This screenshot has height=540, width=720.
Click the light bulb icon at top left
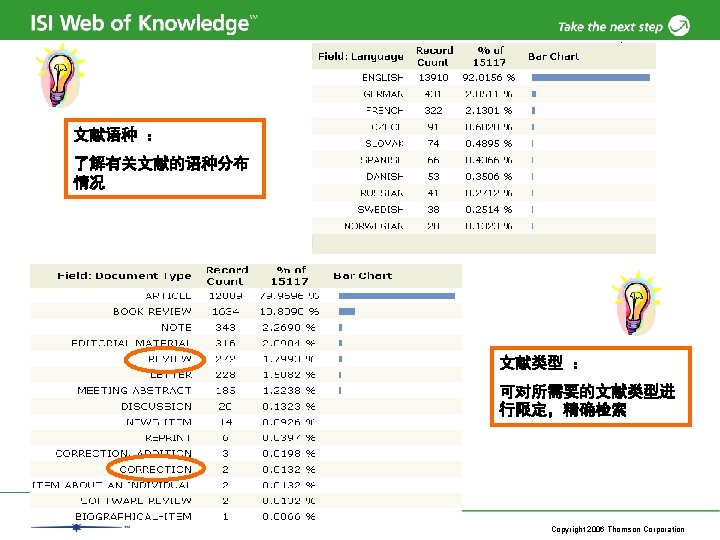[60, 75]
